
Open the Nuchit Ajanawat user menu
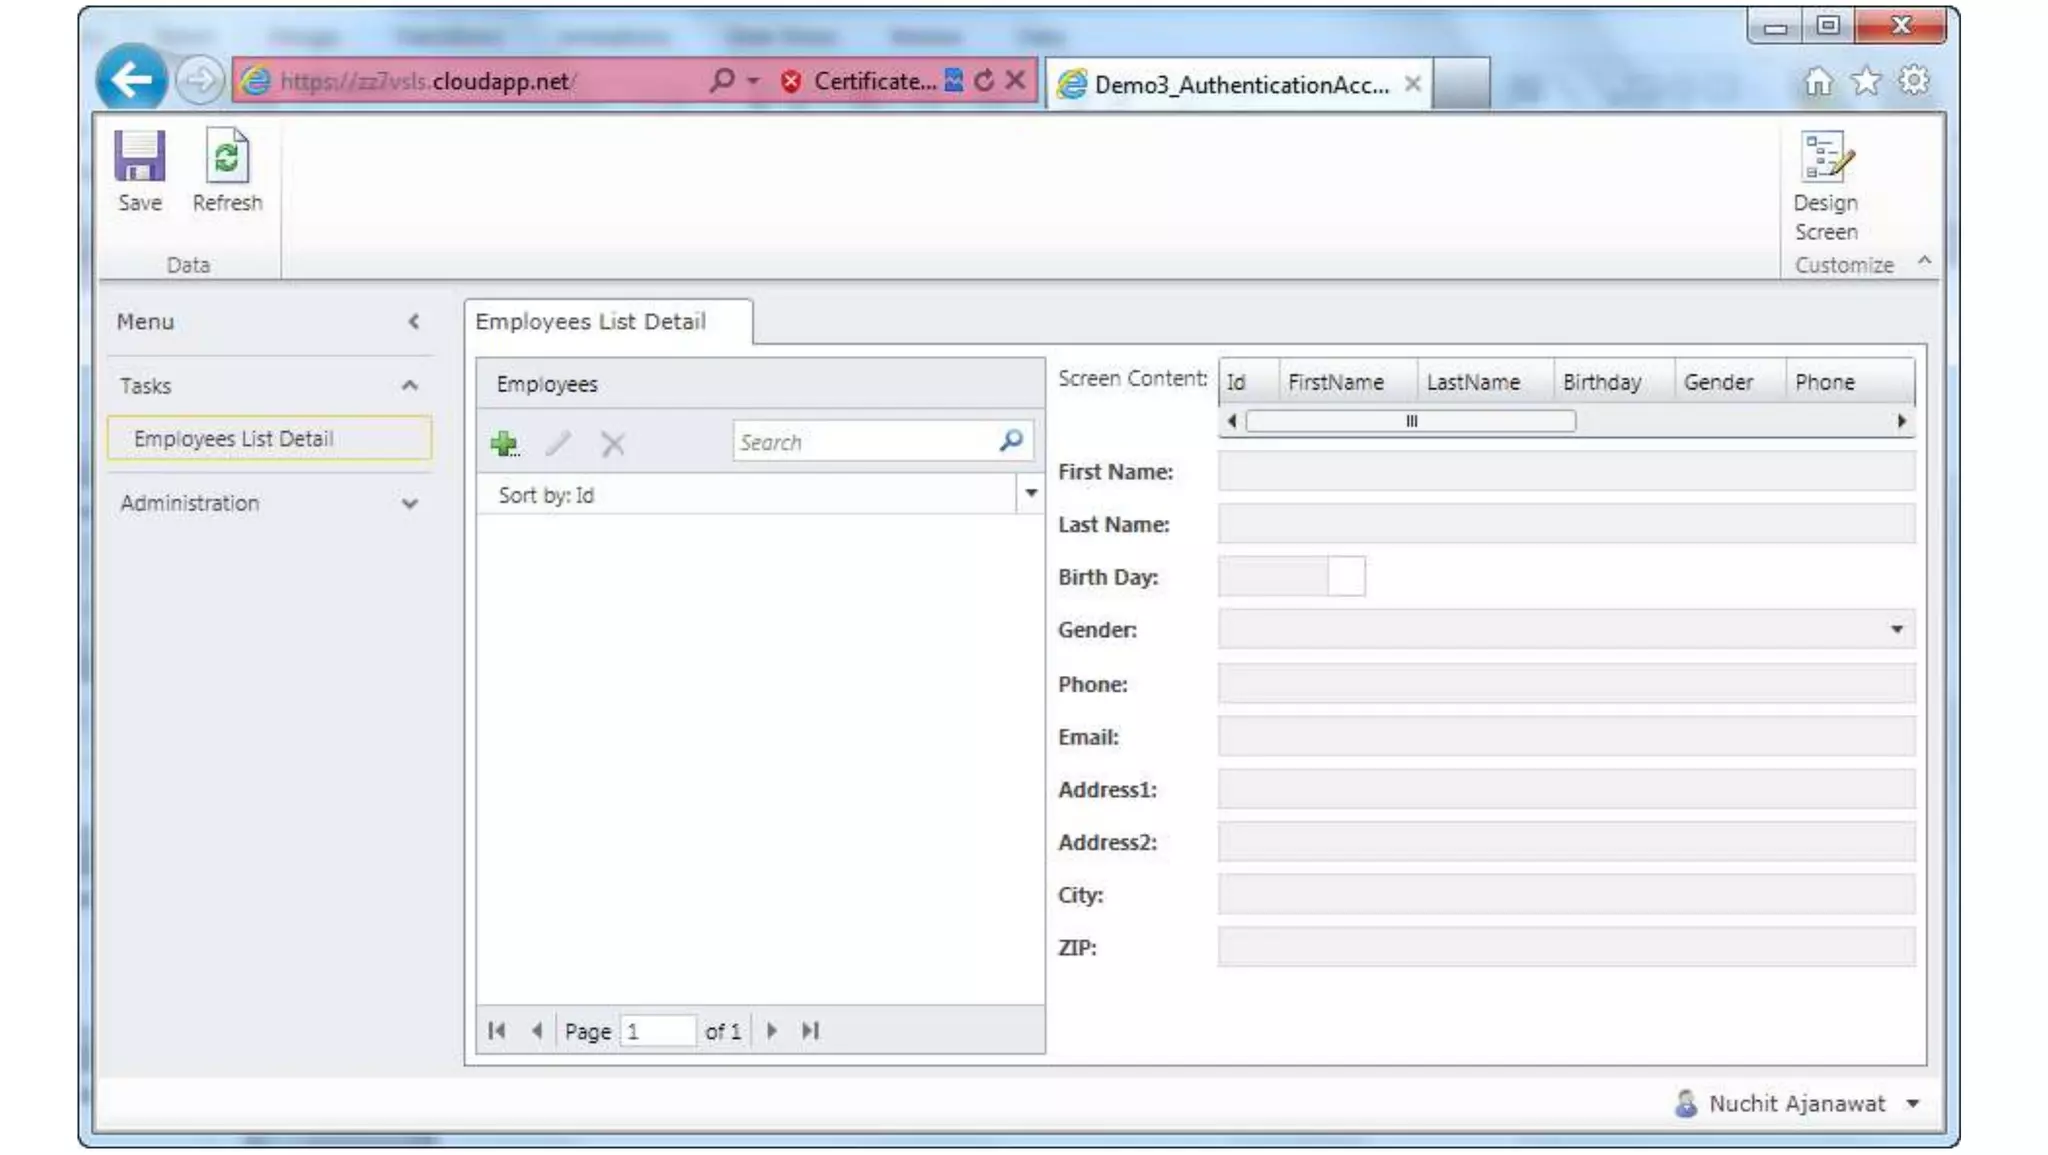coord(1912,1104)
